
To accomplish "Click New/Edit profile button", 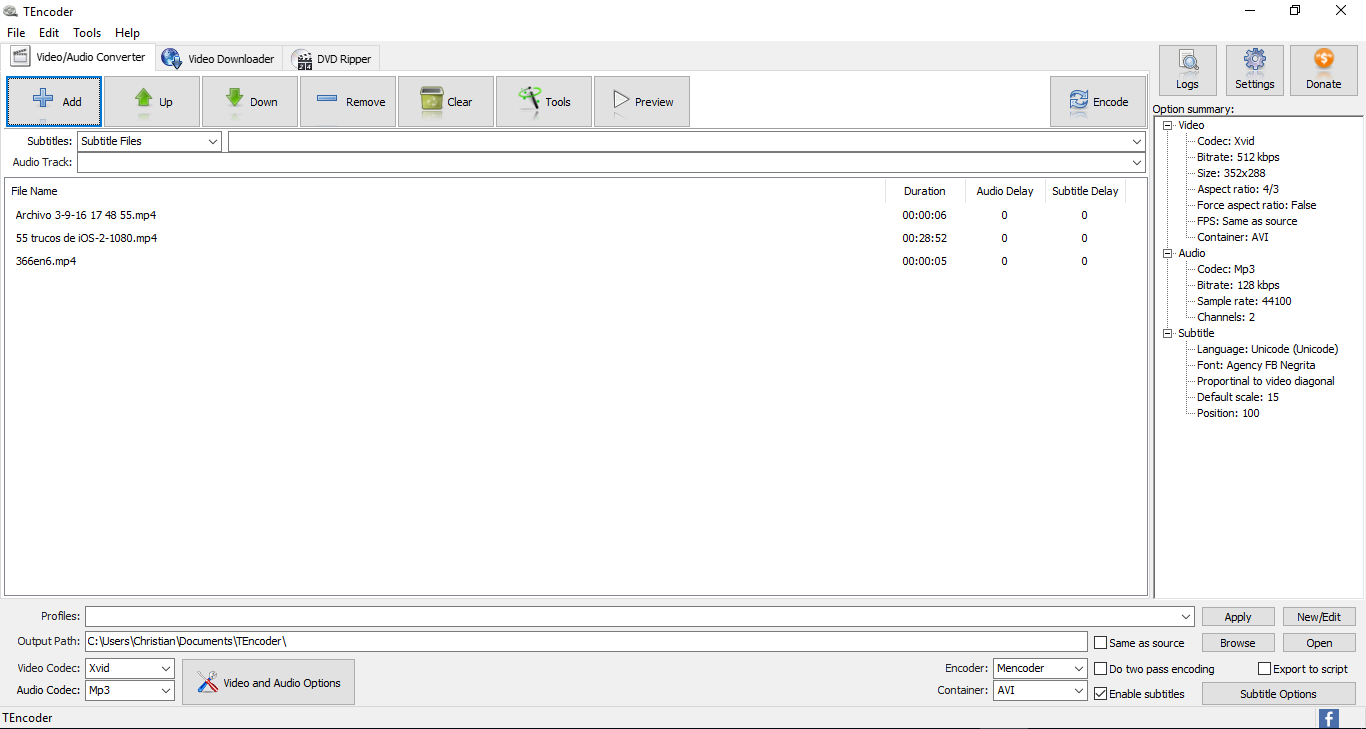I will pyautogui.click(x=1319, y=617).
